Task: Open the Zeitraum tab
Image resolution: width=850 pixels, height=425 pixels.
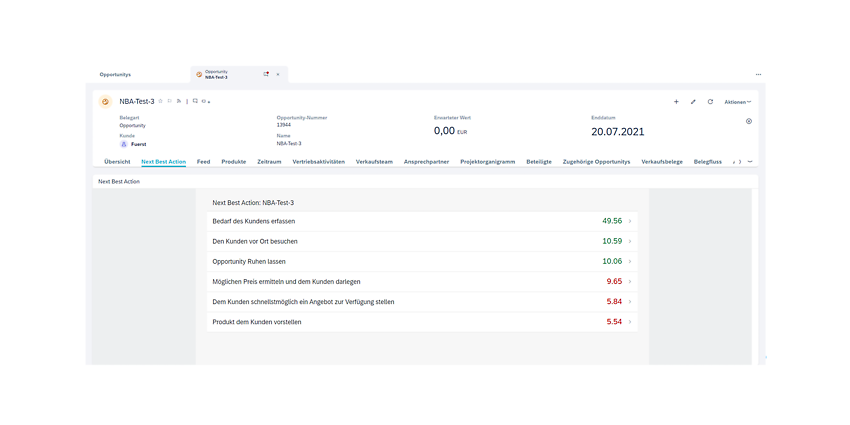Action: pos(269,162)
